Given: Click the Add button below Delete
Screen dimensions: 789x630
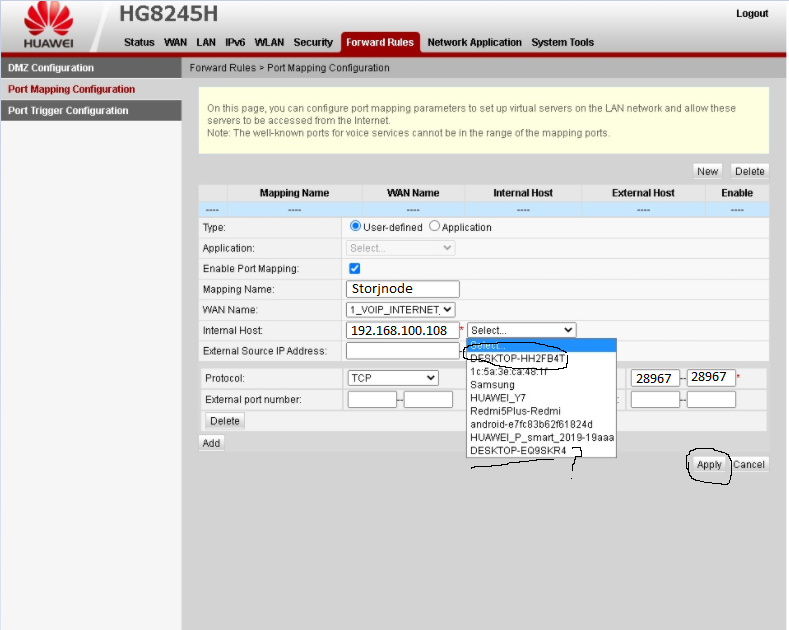Looking at the screenshot, I should pos(211,443).
